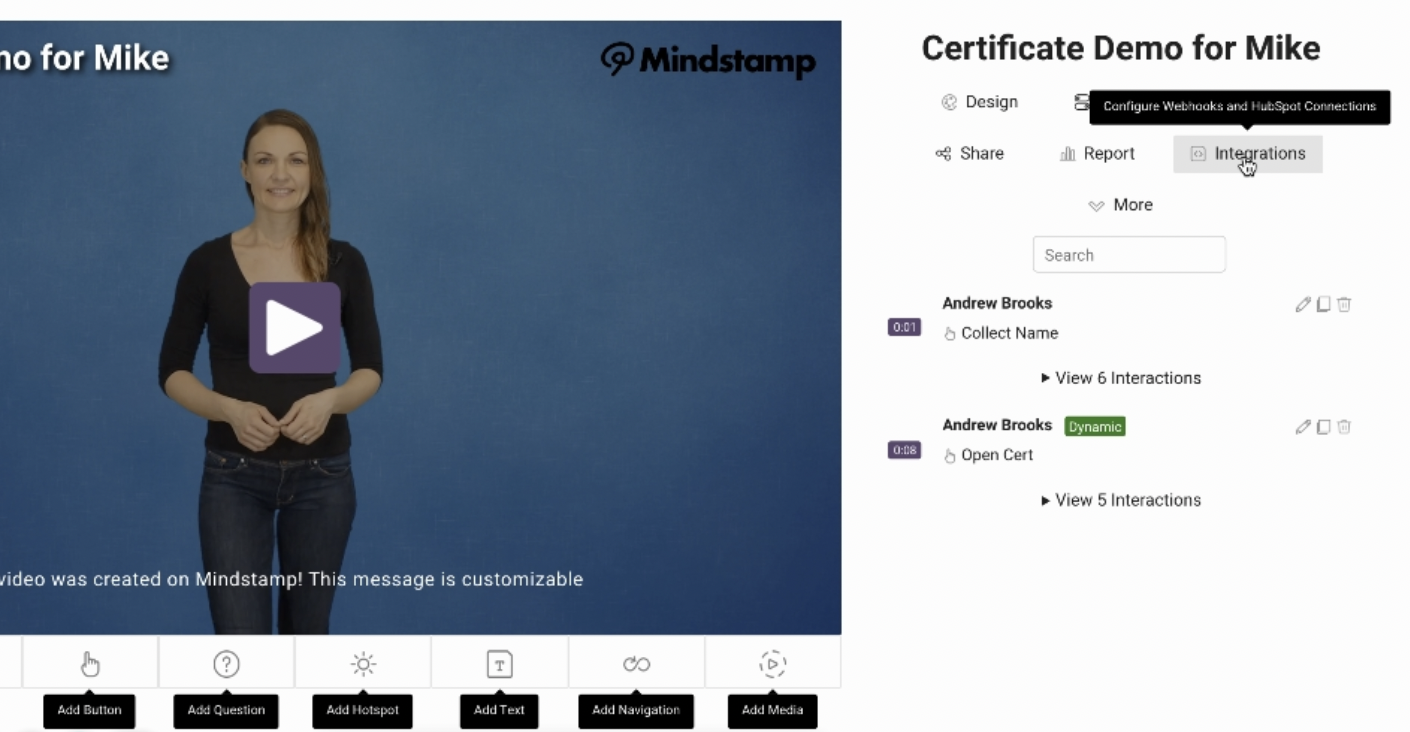Delete the Open Cert interaction
This screenshot has height=732, width=1410.
(1344, 427)
